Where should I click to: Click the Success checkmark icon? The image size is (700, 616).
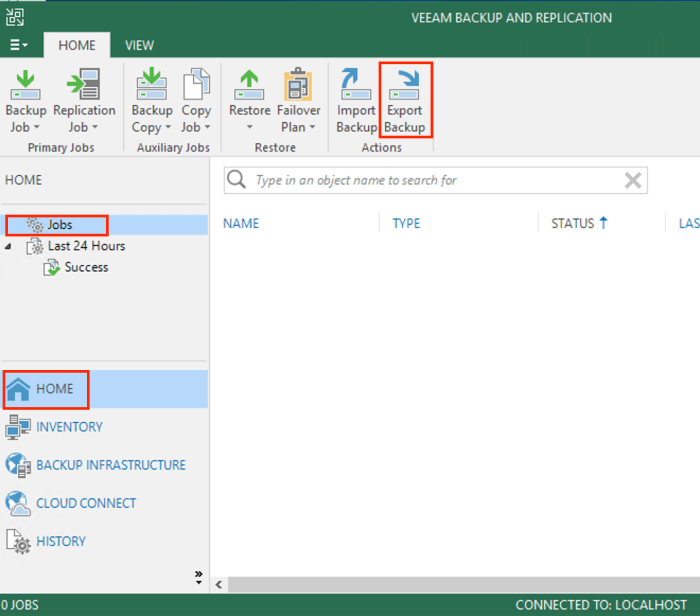(x=52, y=267)
